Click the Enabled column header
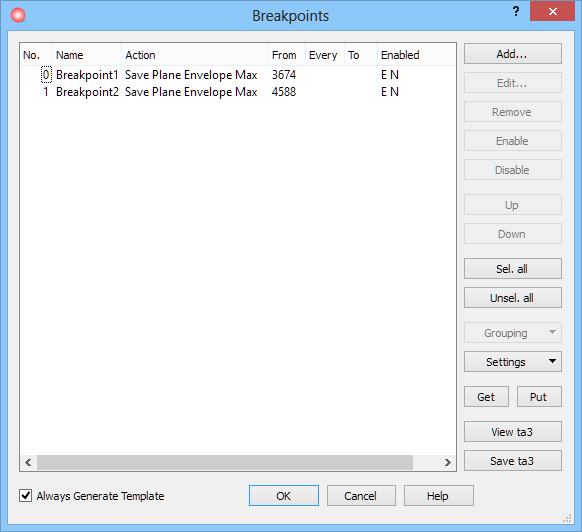The height and width of the screenshot is (532, 582). coord(416,55)
